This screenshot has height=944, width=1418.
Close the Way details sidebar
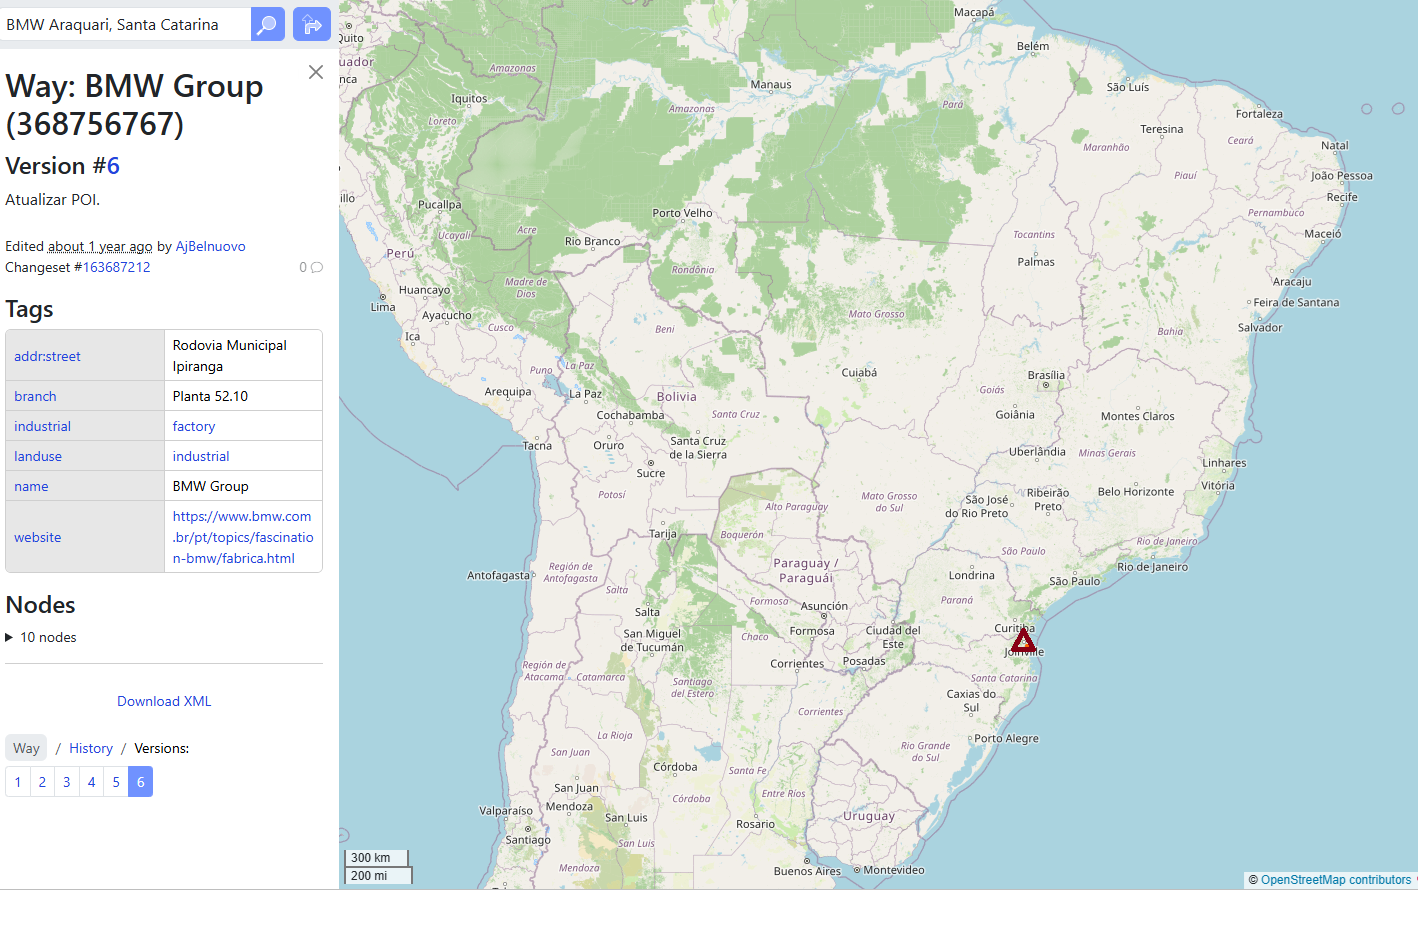(316, 72)
